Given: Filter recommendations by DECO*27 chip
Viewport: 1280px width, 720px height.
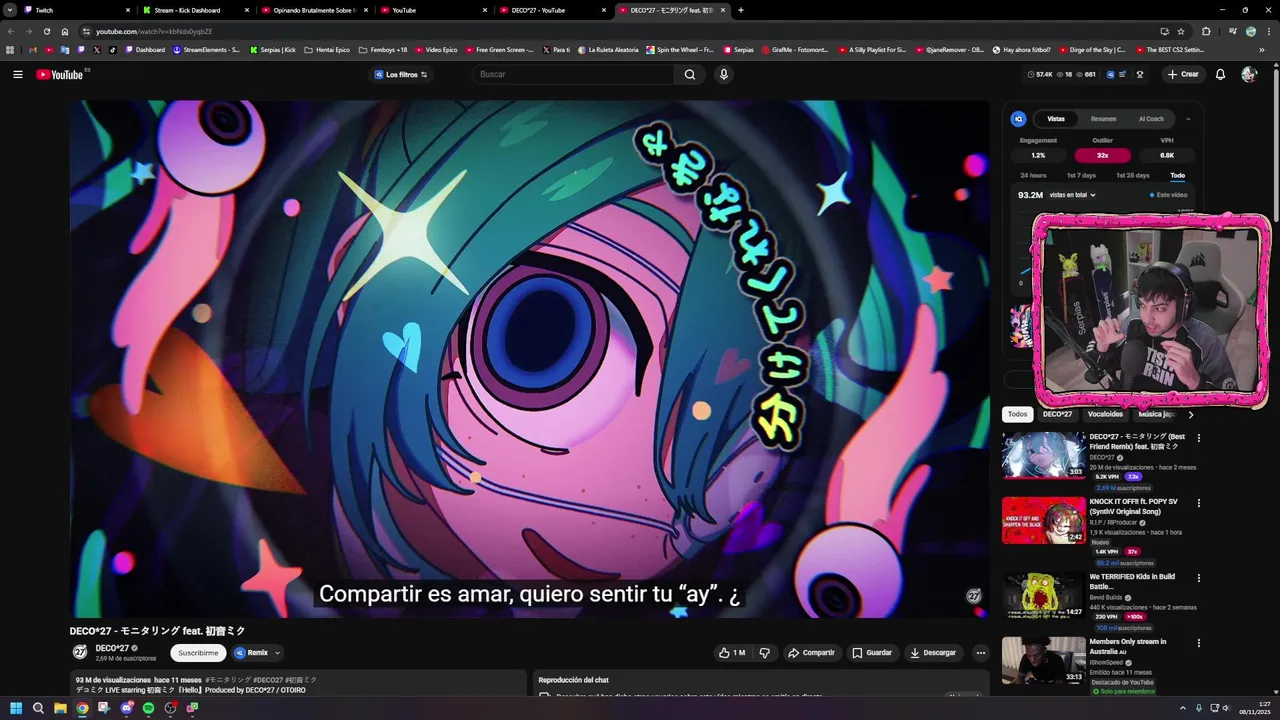Looking at the screenshot, I should pyautogui.click(x=1057, y=414).
